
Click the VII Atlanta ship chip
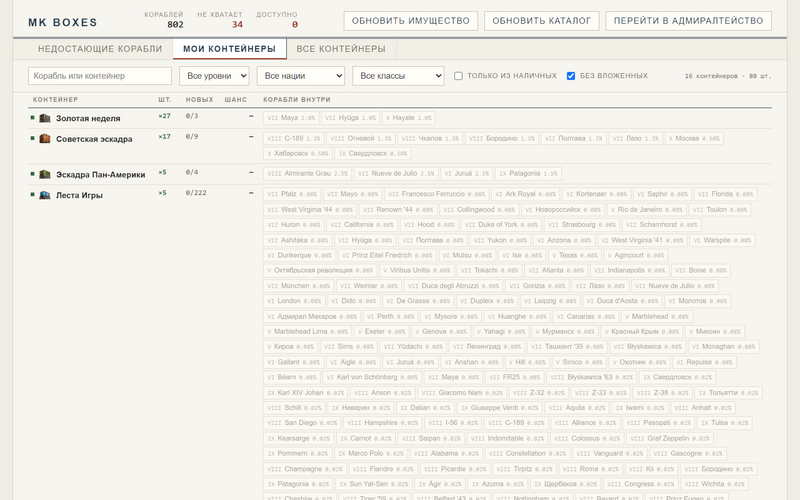point(557,270)
